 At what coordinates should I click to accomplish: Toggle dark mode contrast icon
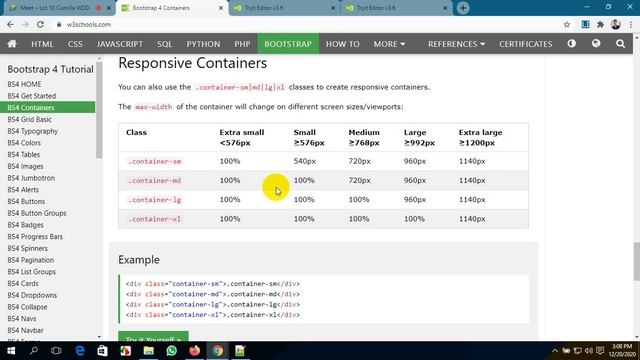point(571,43)
